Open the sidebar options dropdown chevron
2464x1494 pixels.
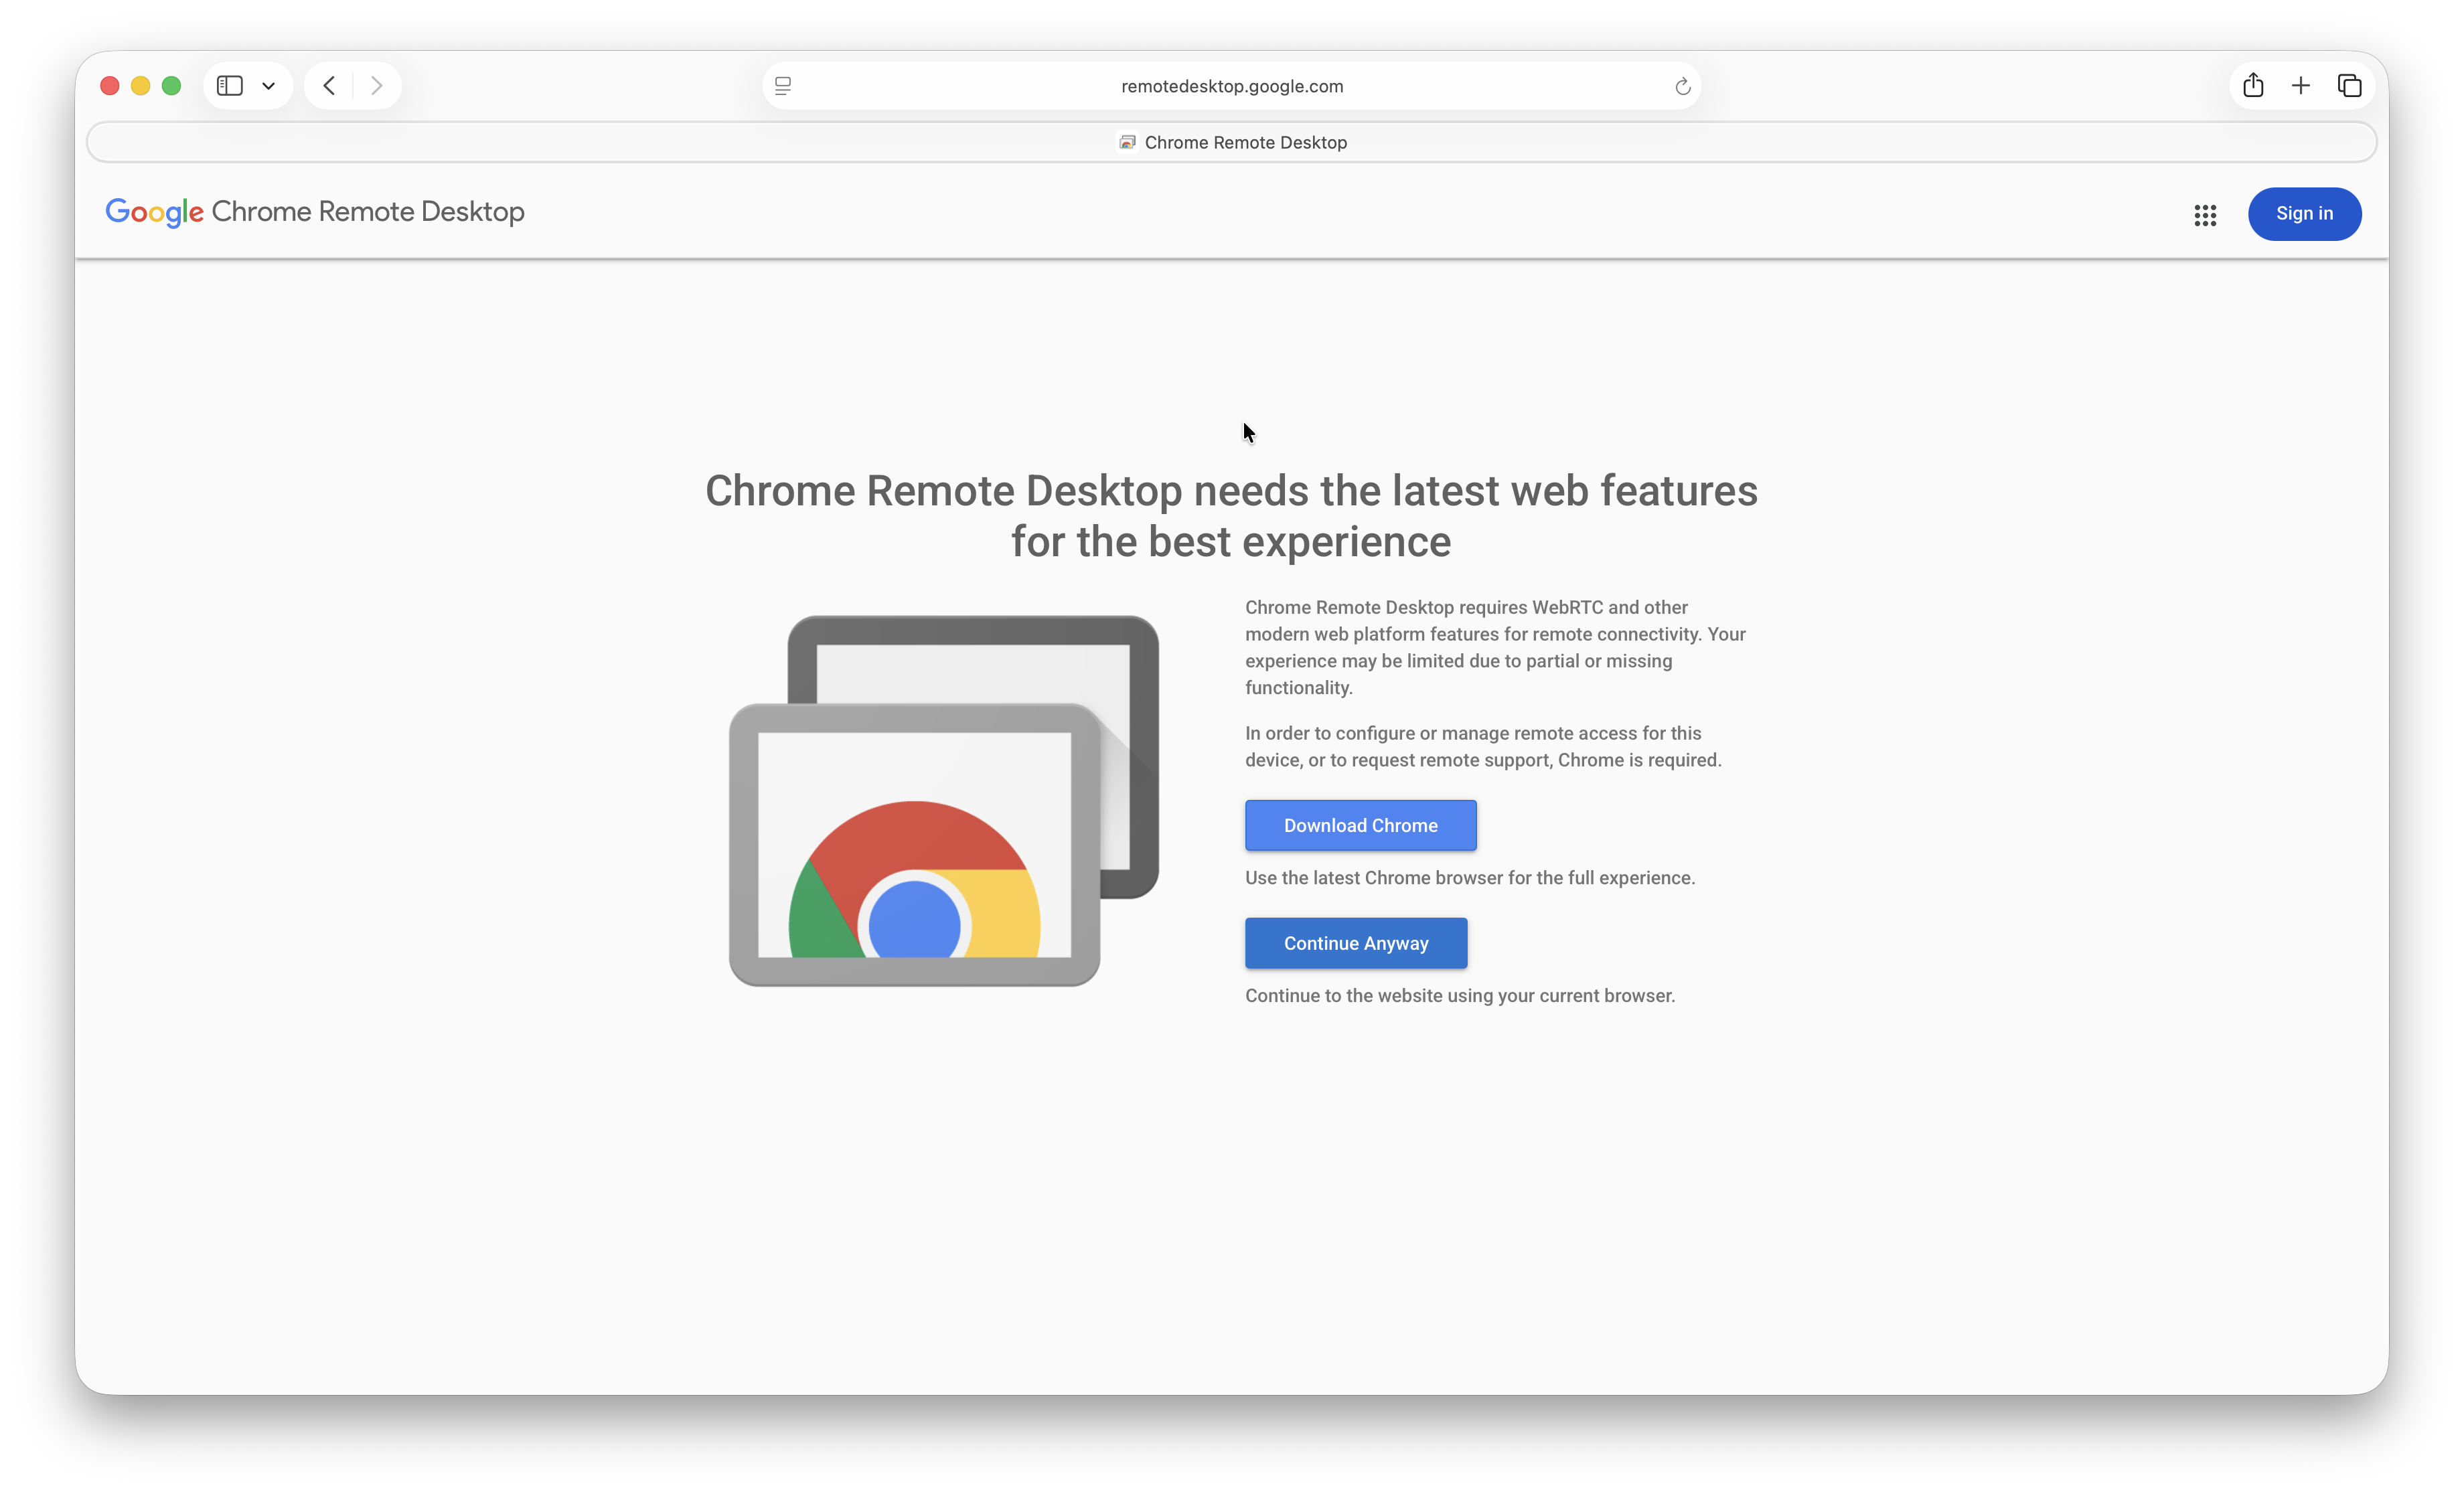tap(268, 86)
